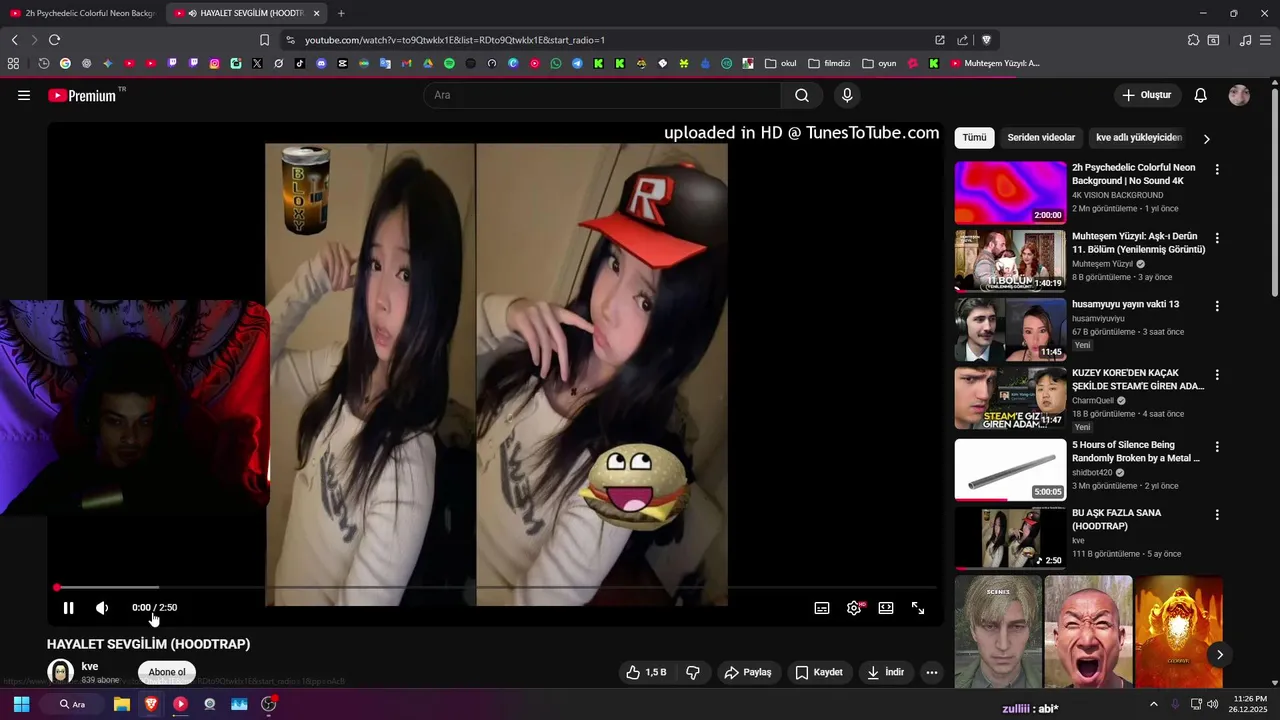Click the YouTube search field
Viewport: 1280px width, 720px height.
click(602, 95)
